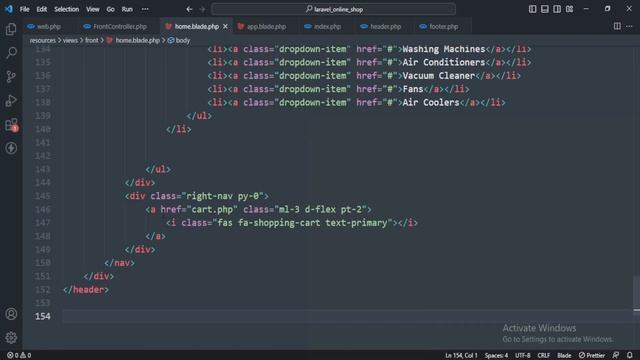Select resources in the breadcrumb
This screenshot has width=640, height=360.
pos(42,40)
